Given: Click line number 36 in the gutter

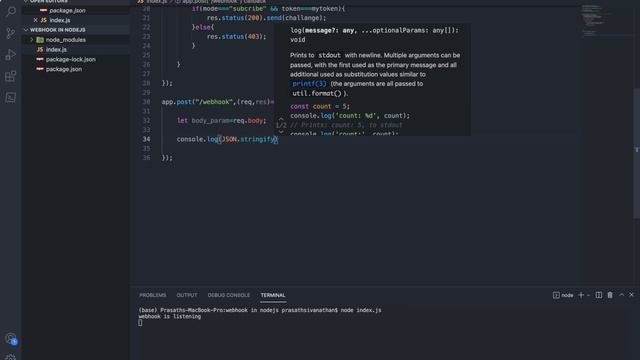Looking at the screenshot, I should [x=146, y=158].
